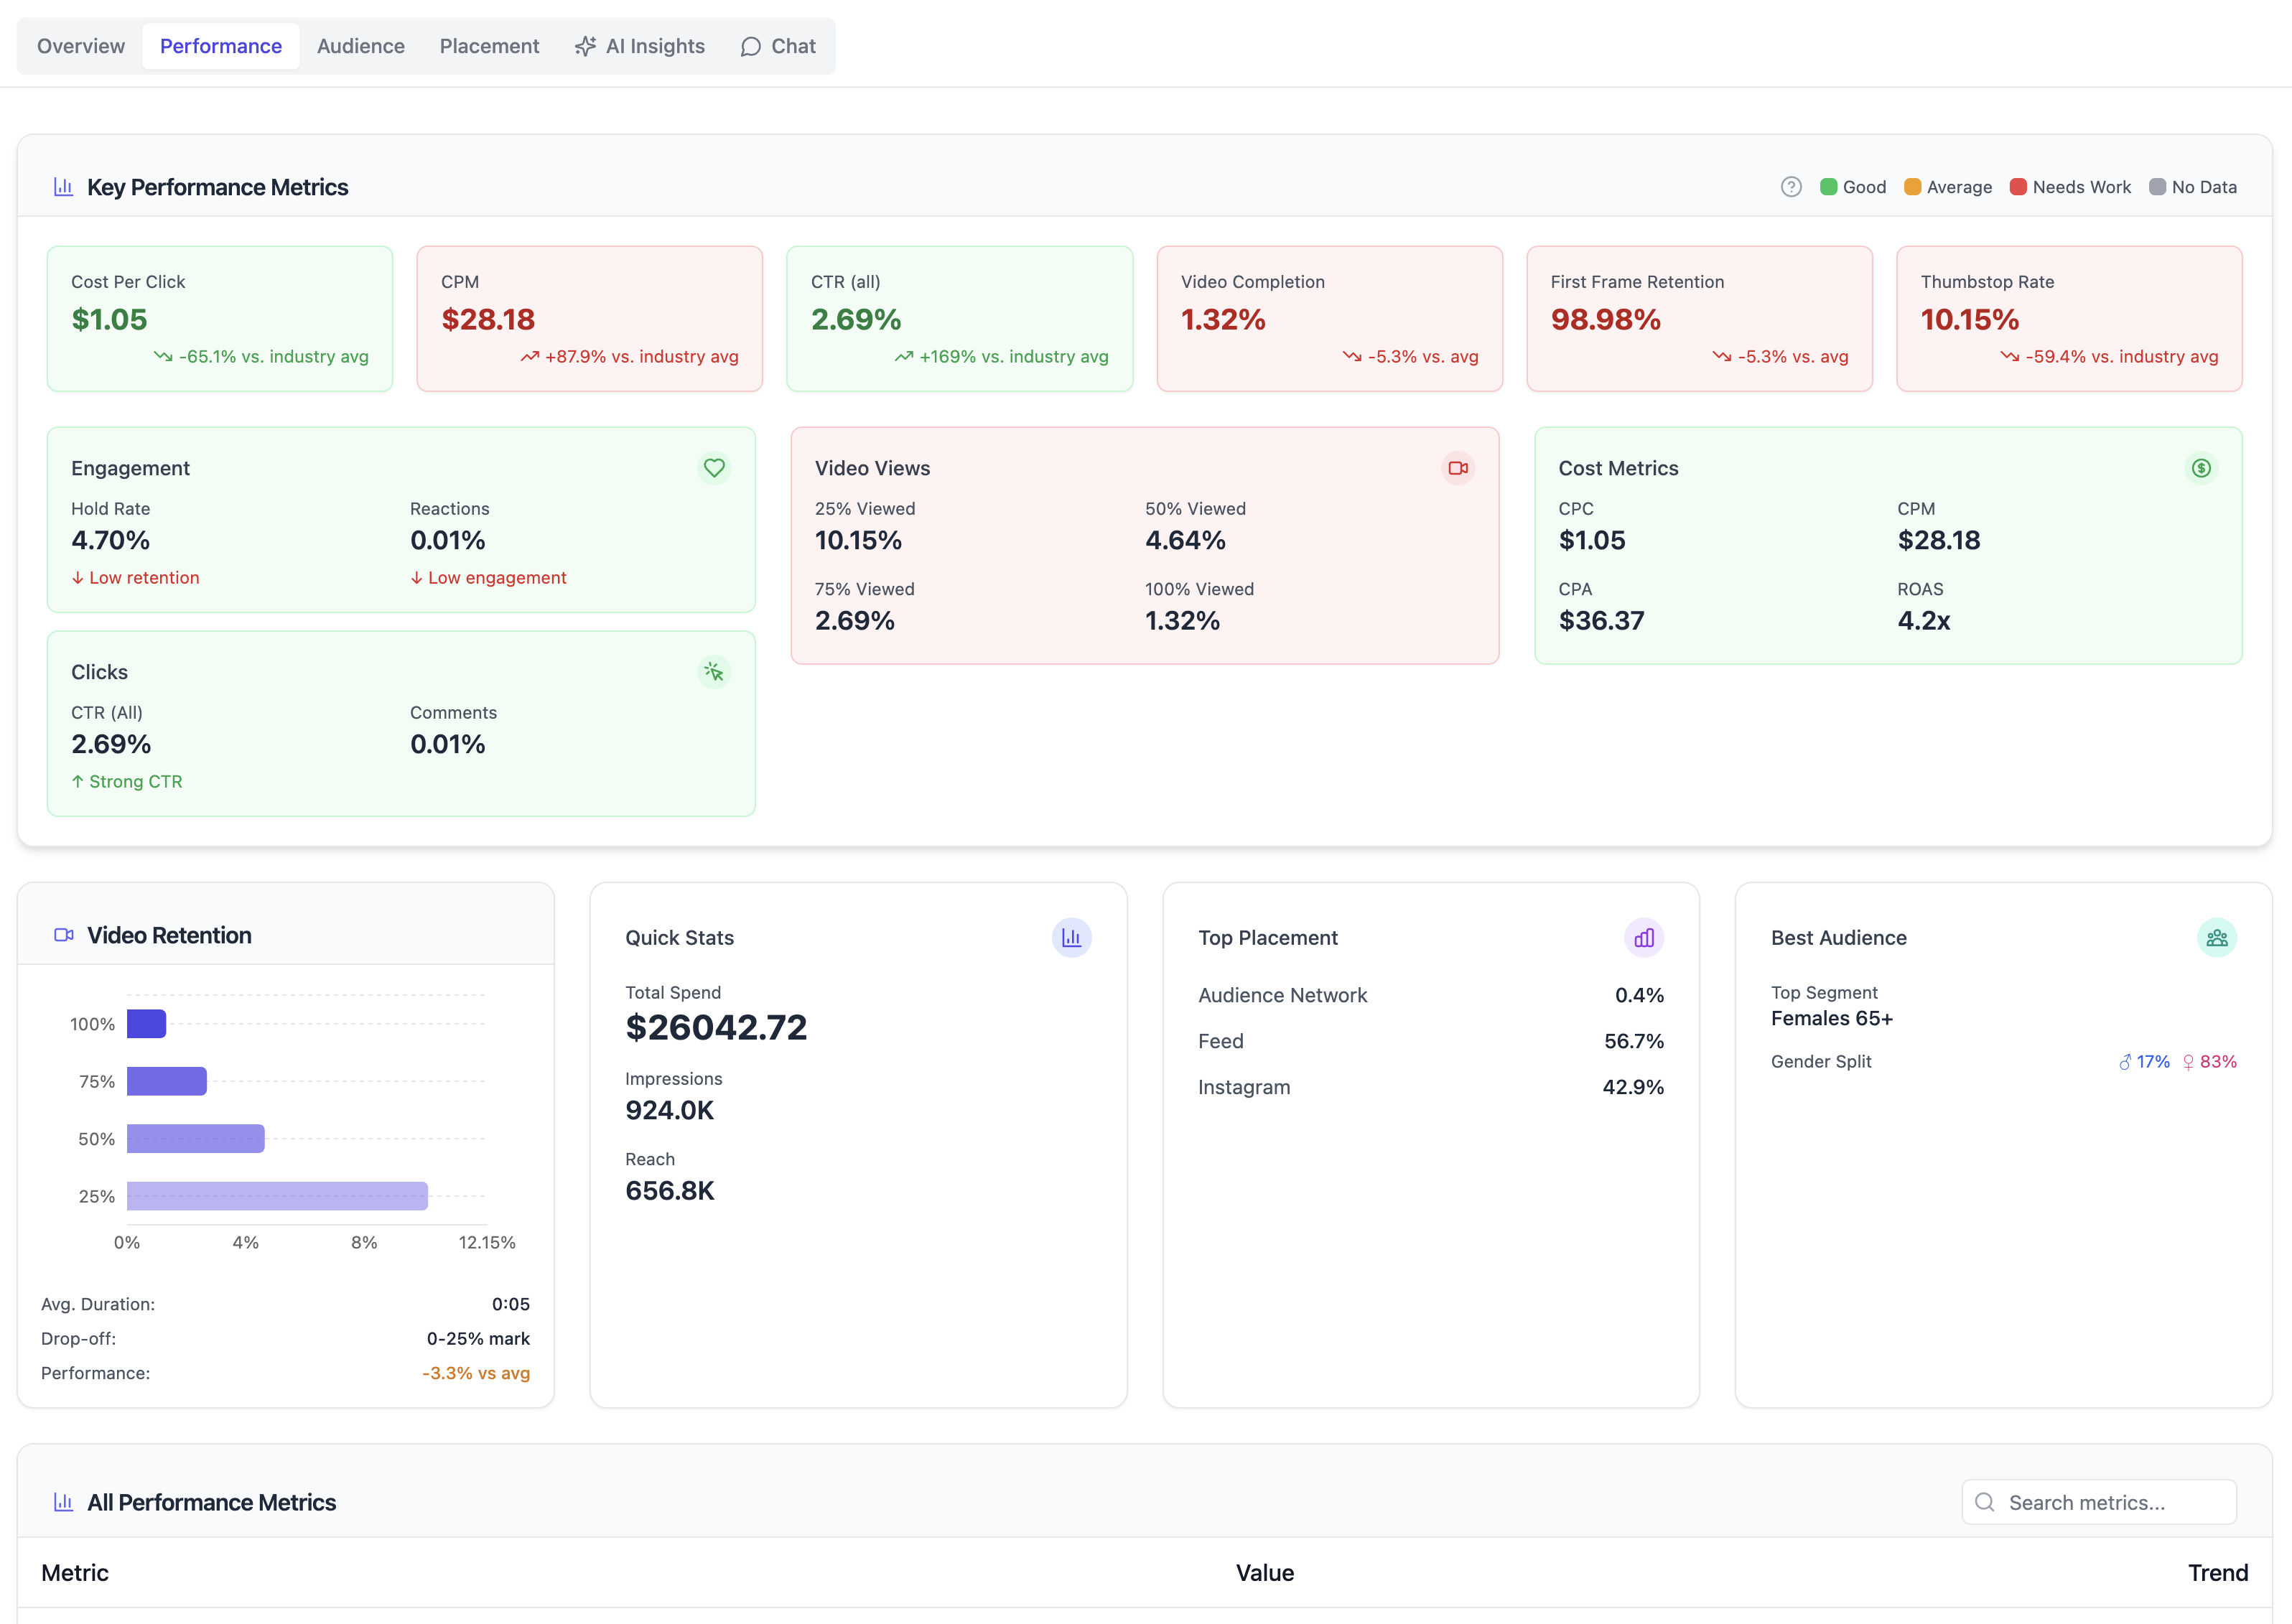Click the Search metrics input field

2100,1502
